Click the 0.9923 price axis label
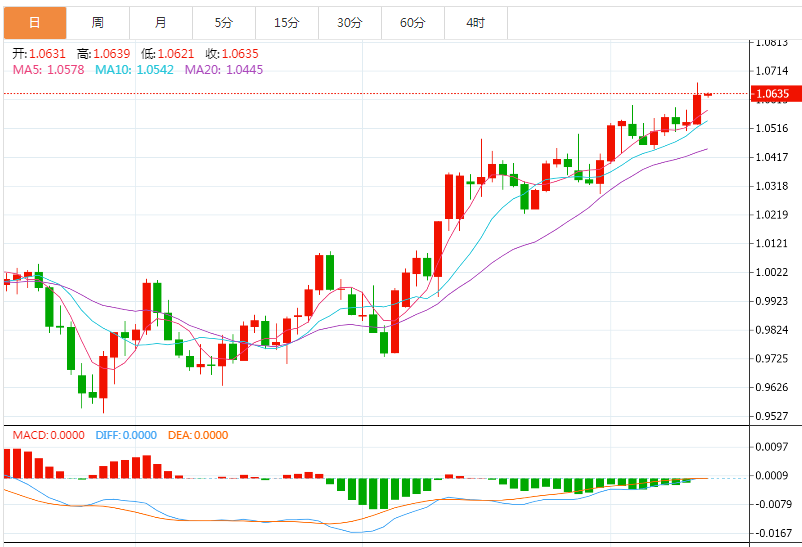 [772, 301]
